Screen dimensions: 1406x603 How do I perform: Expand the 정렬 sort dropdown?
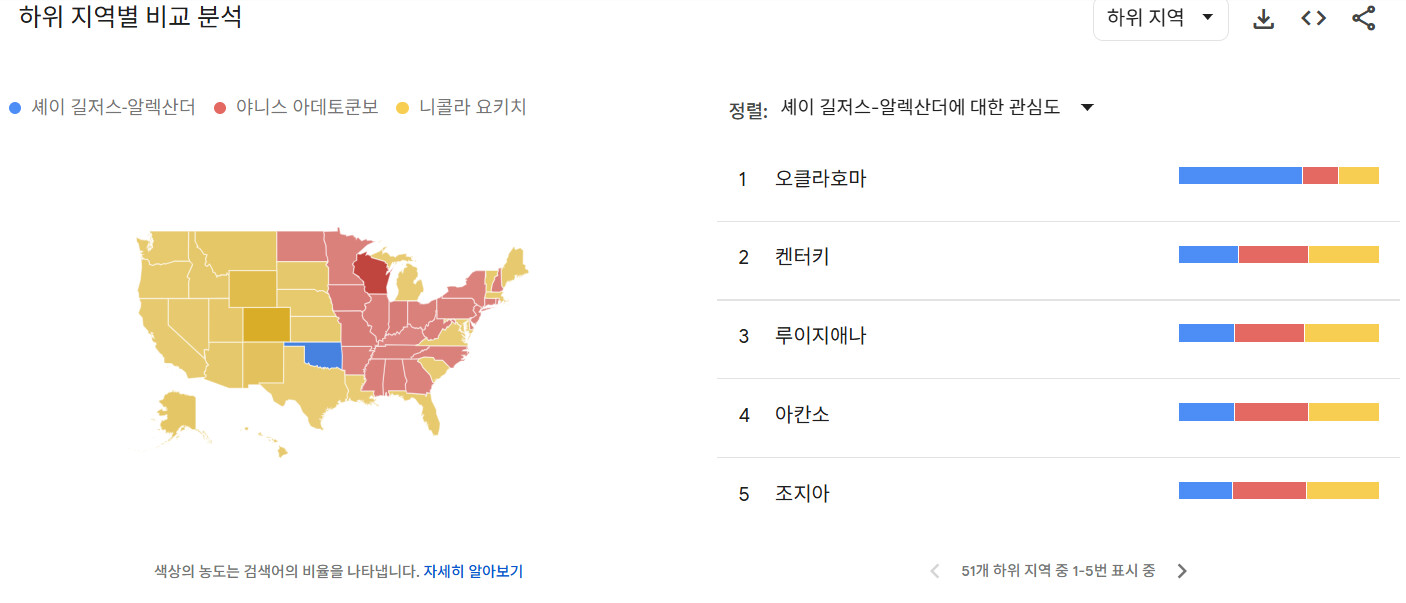click(x=920, y=108)
